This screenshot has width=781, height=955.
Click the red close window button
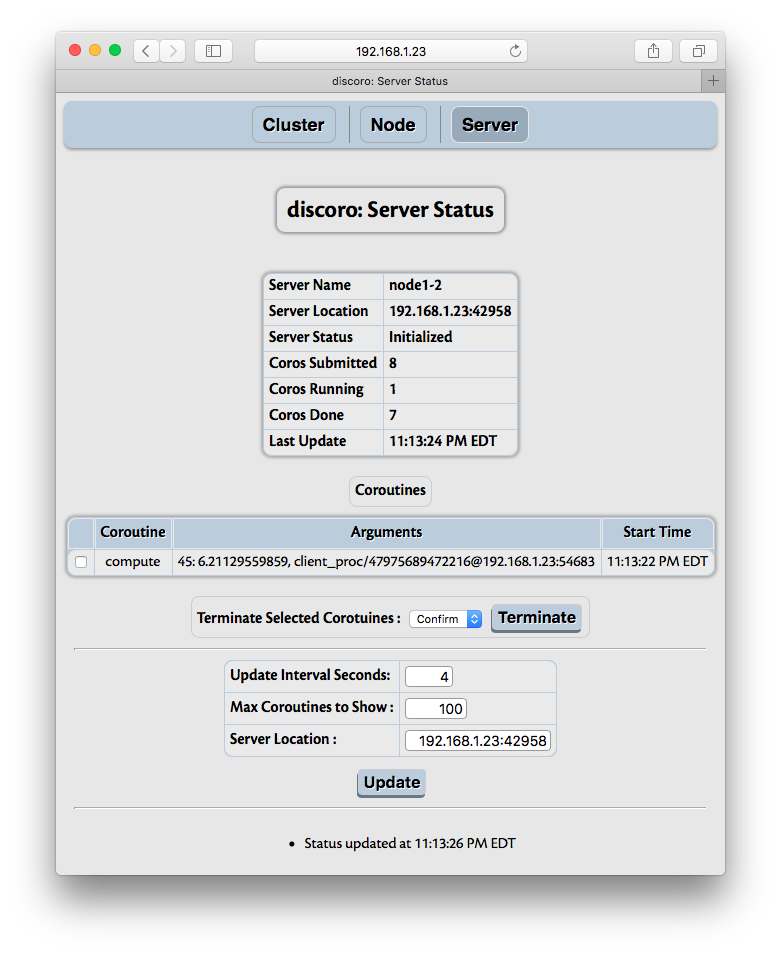(75, 51)
